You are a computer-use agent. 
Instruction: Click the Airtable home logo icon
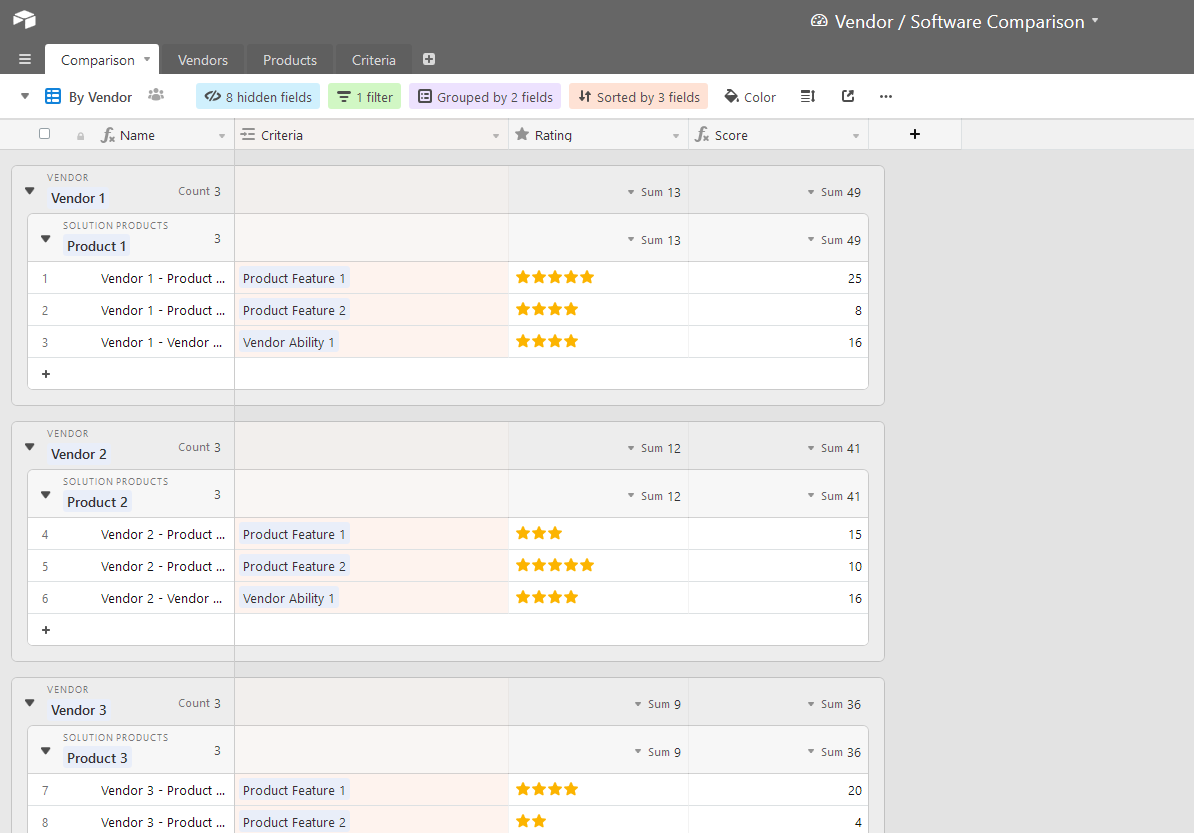point(24,20)
